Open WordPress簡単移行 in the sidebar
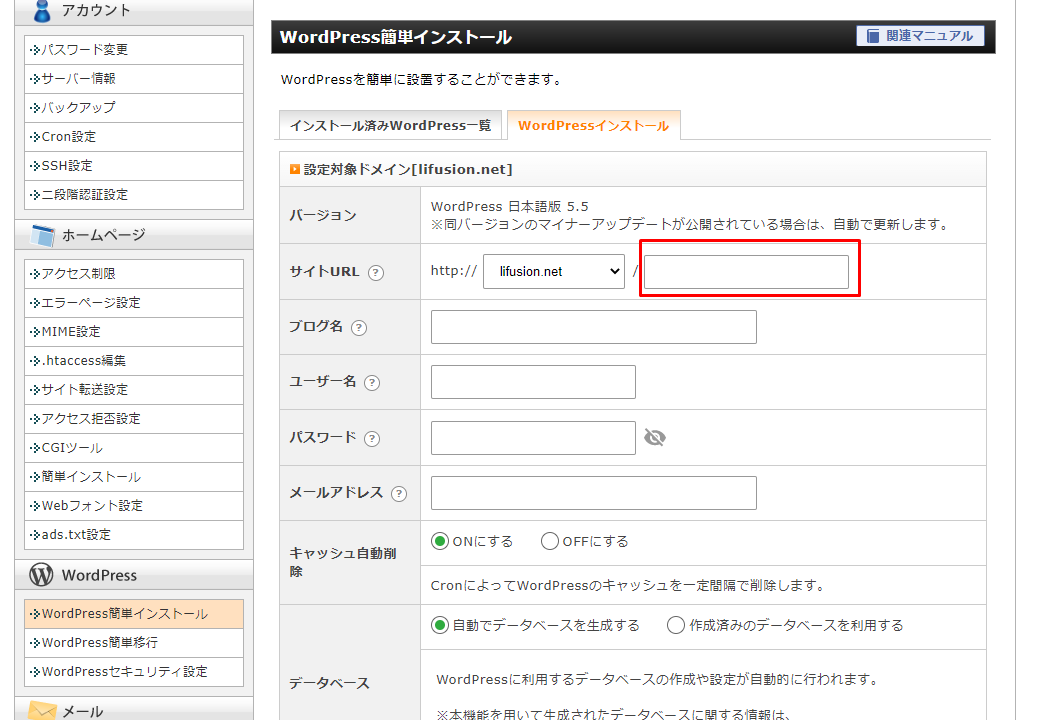This screenshot has width=1042, height=720. 134,643
